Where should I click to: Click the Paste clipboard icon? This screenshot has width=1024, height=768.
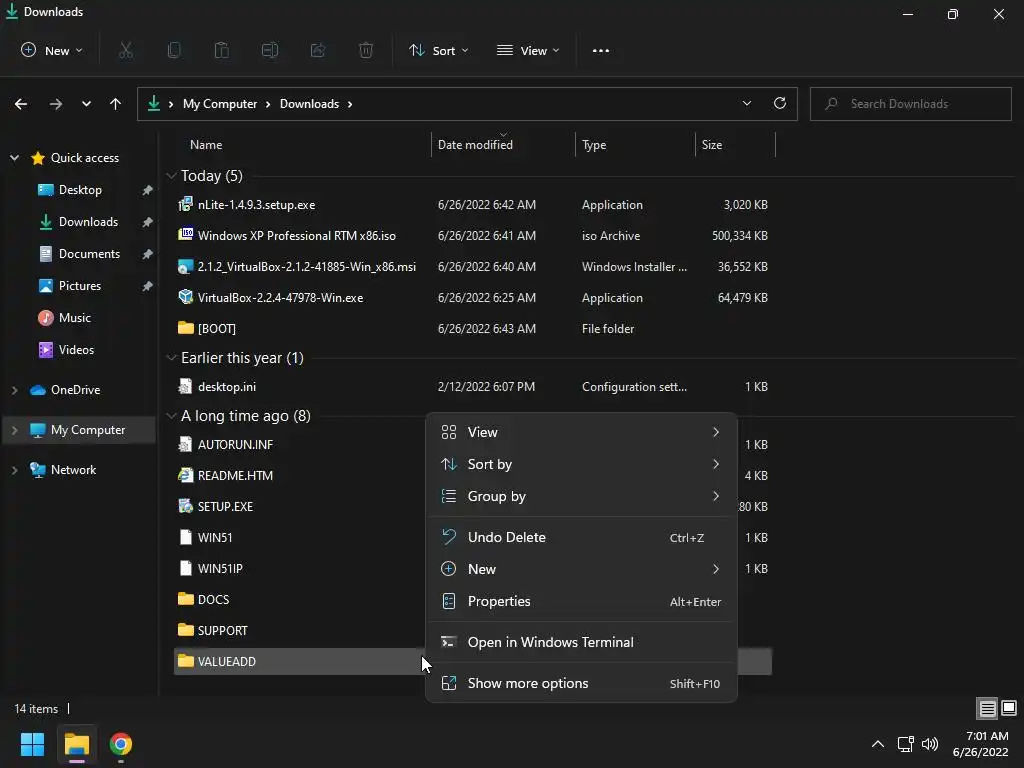[x=221, y=50]
